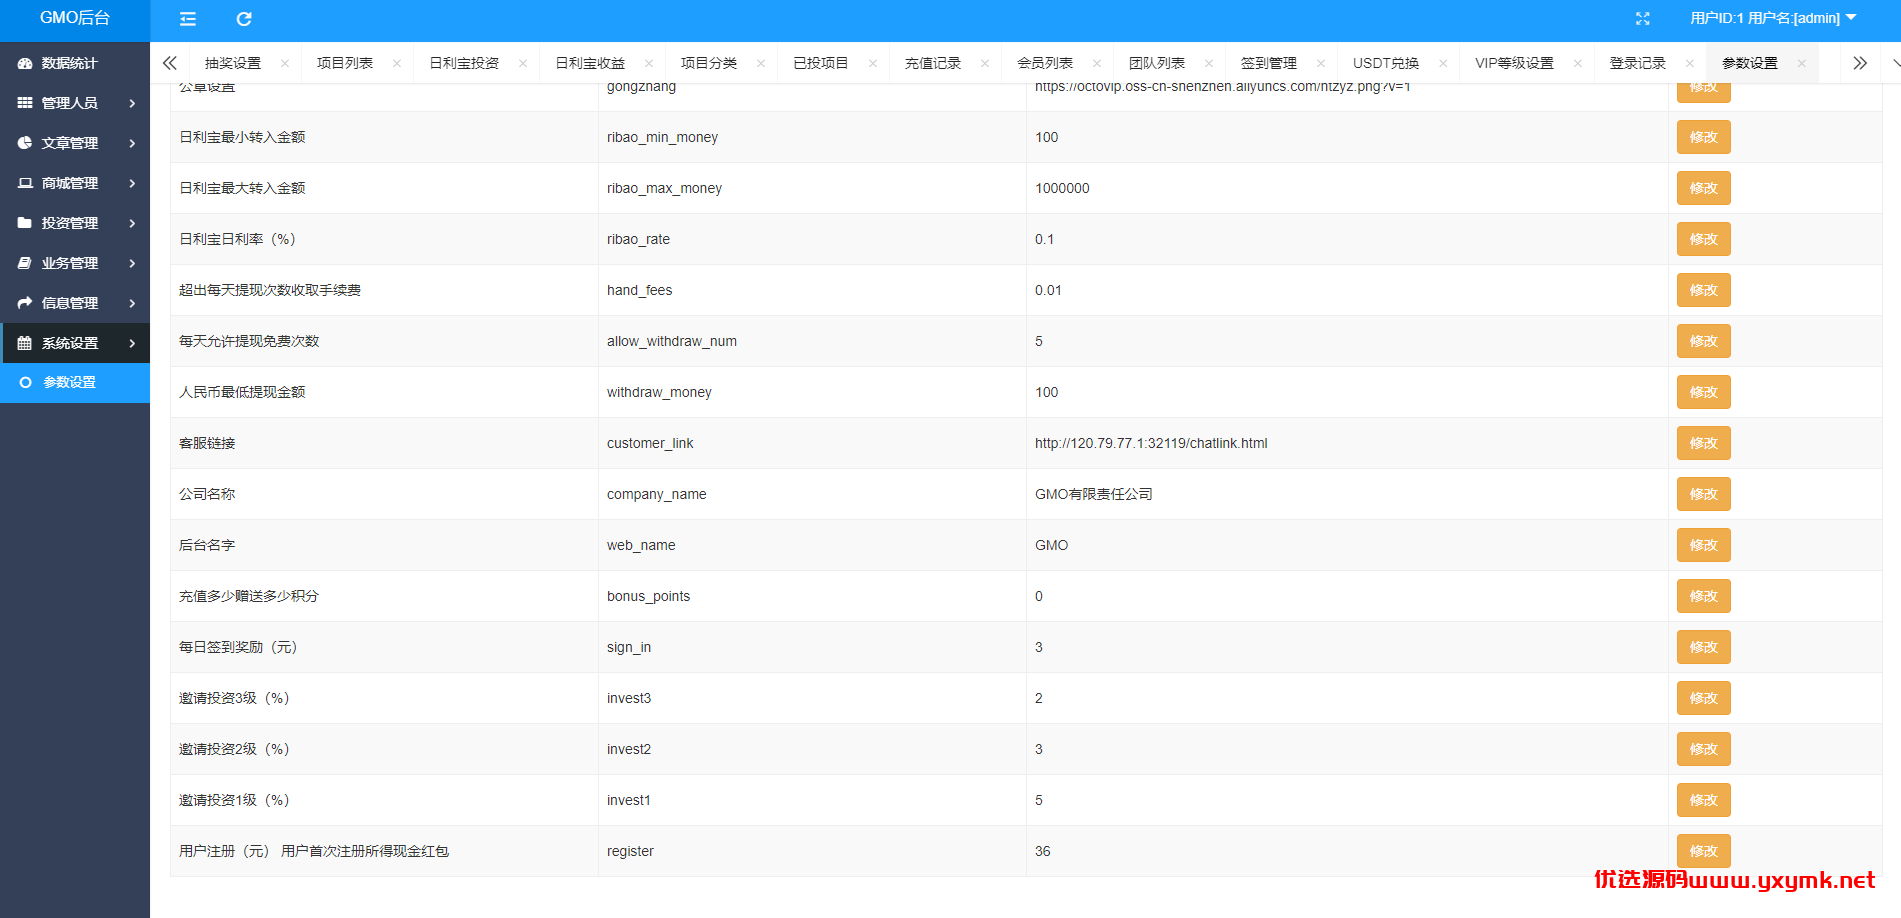This screenshot has width=1901, height=918.
Task: Click the 文章管理 pie icon
Action: (x=25, y=143)
